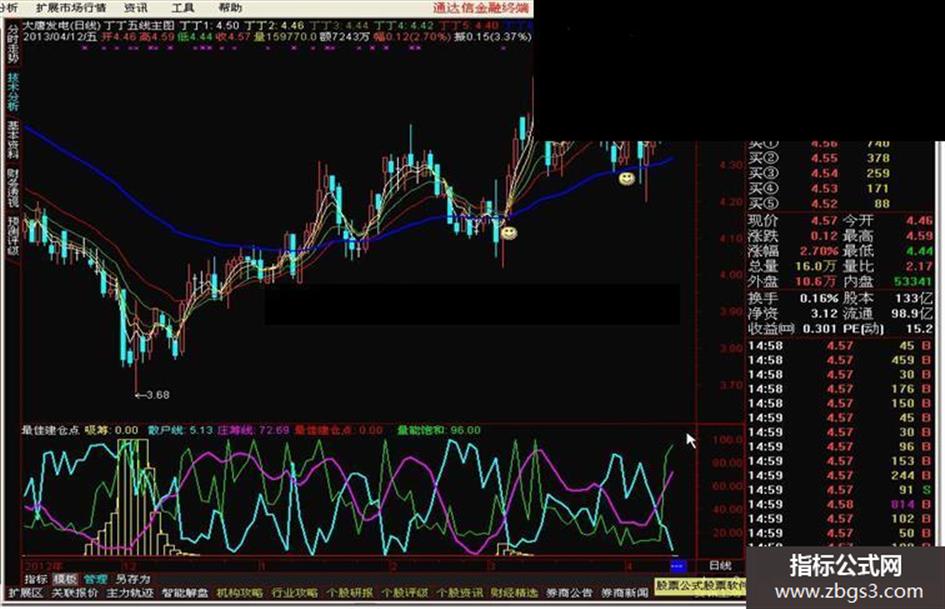The image size is (945, 609).
Task: Open the 关联报价 bottom tab
Action: (x=75, y=593)
